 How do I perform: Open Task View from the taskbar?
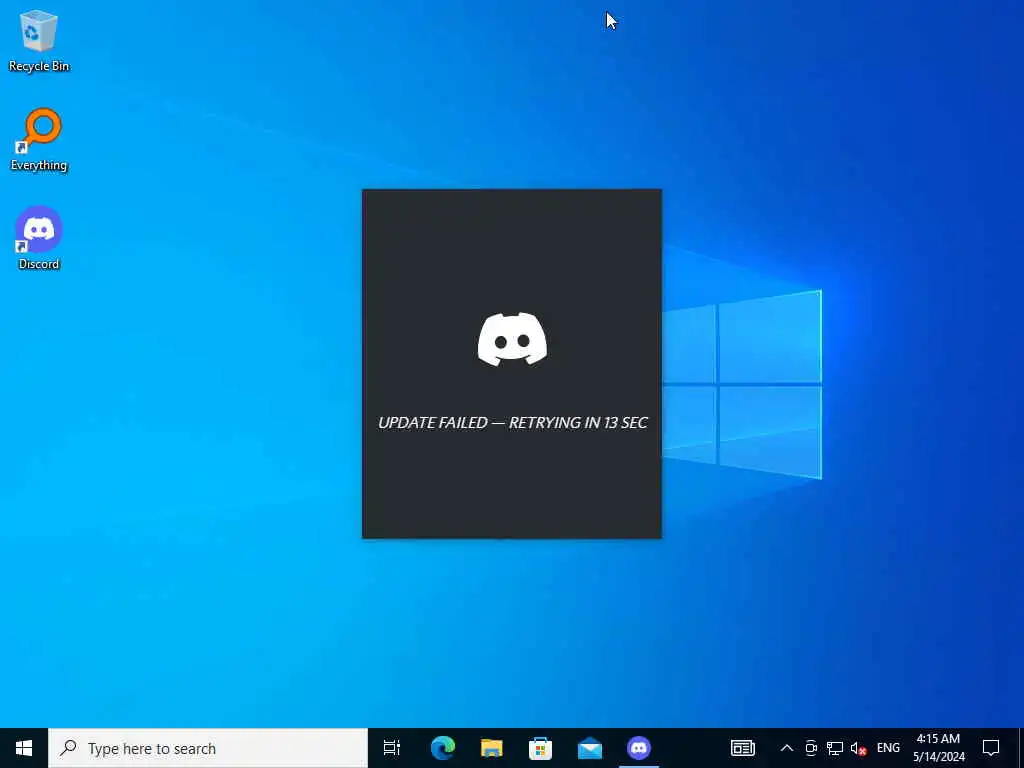(x=392, y=748)
